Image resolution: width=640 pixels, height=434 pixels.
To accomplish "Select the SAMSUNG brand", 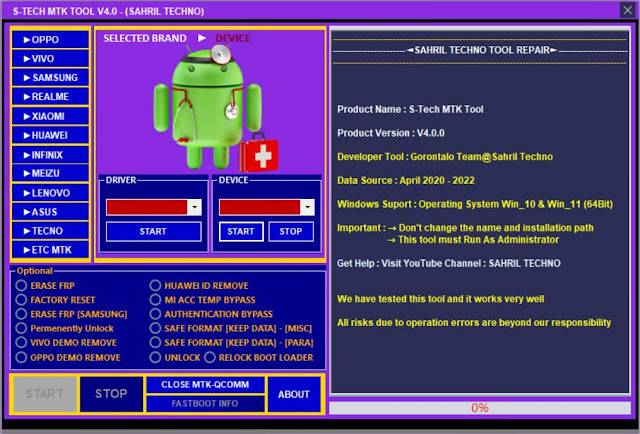I will (50, 78).
